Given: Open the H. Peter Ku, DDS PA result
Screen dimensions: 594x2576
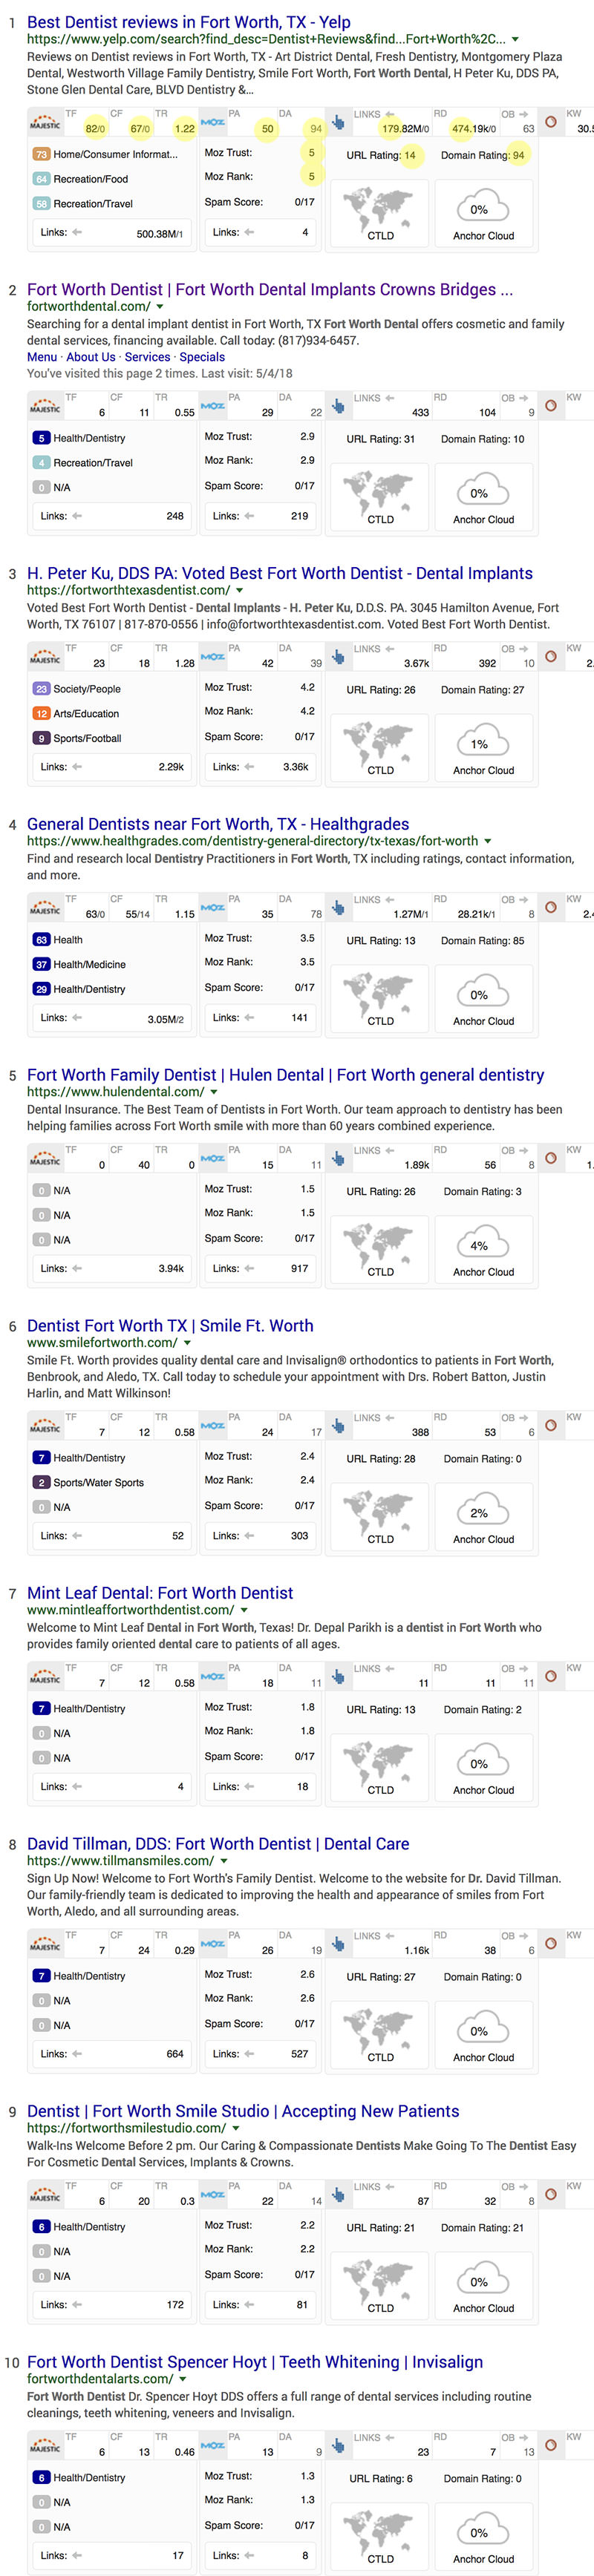Looking at the screenshot, I should 280,573.
